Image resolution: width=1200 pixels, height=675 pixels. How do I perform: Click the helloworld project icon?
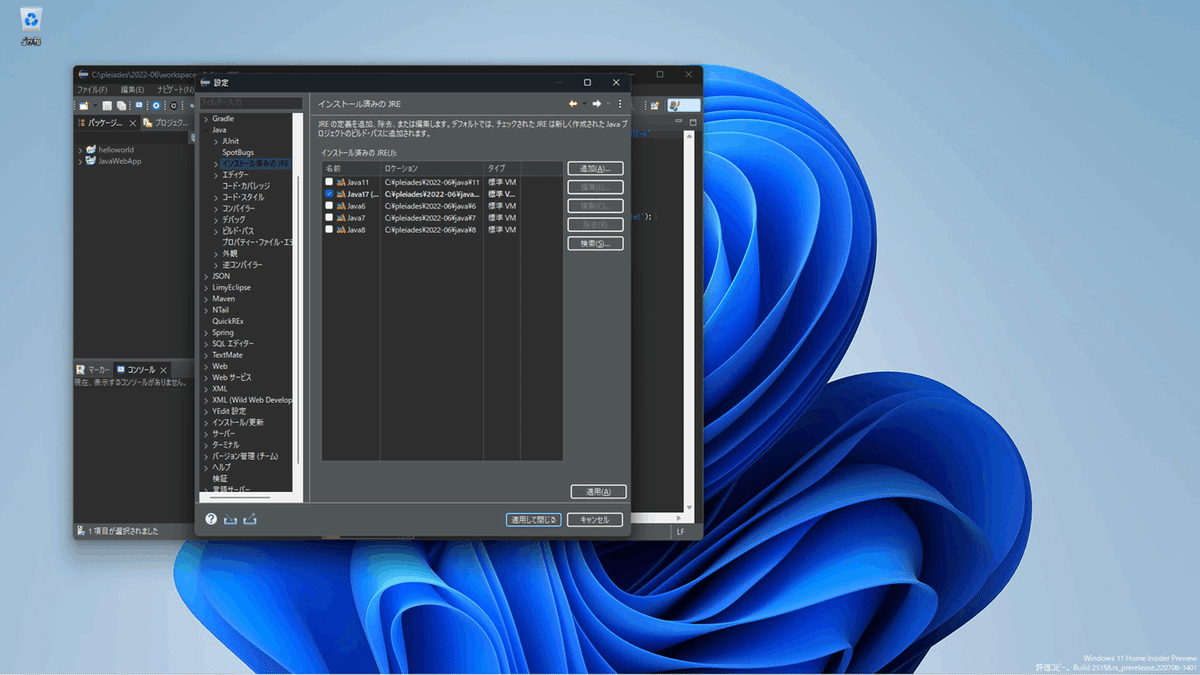pyautogui.click(x=91, y=150)
